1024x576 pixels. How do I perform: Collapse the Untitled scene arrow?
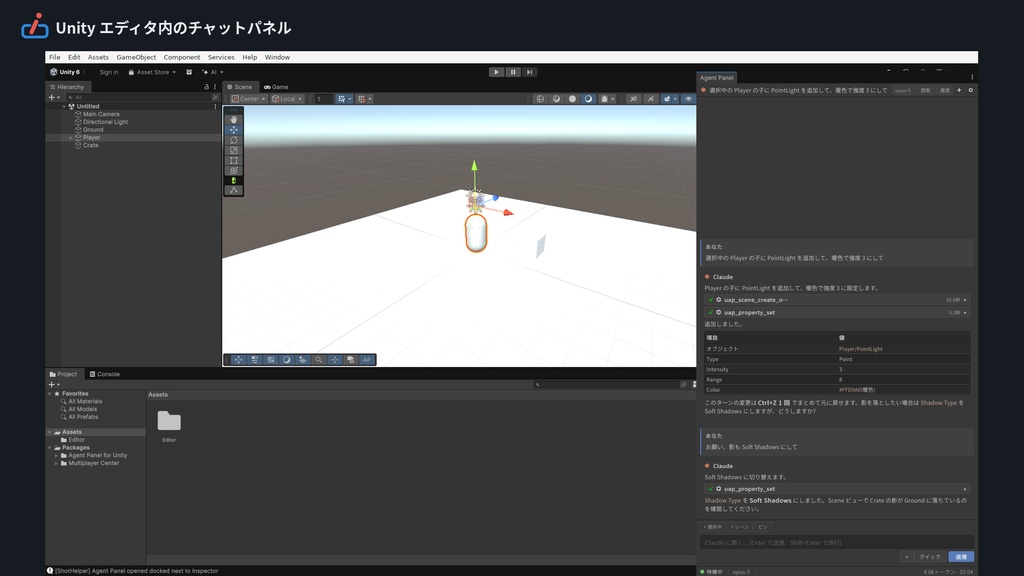[64, 106]
